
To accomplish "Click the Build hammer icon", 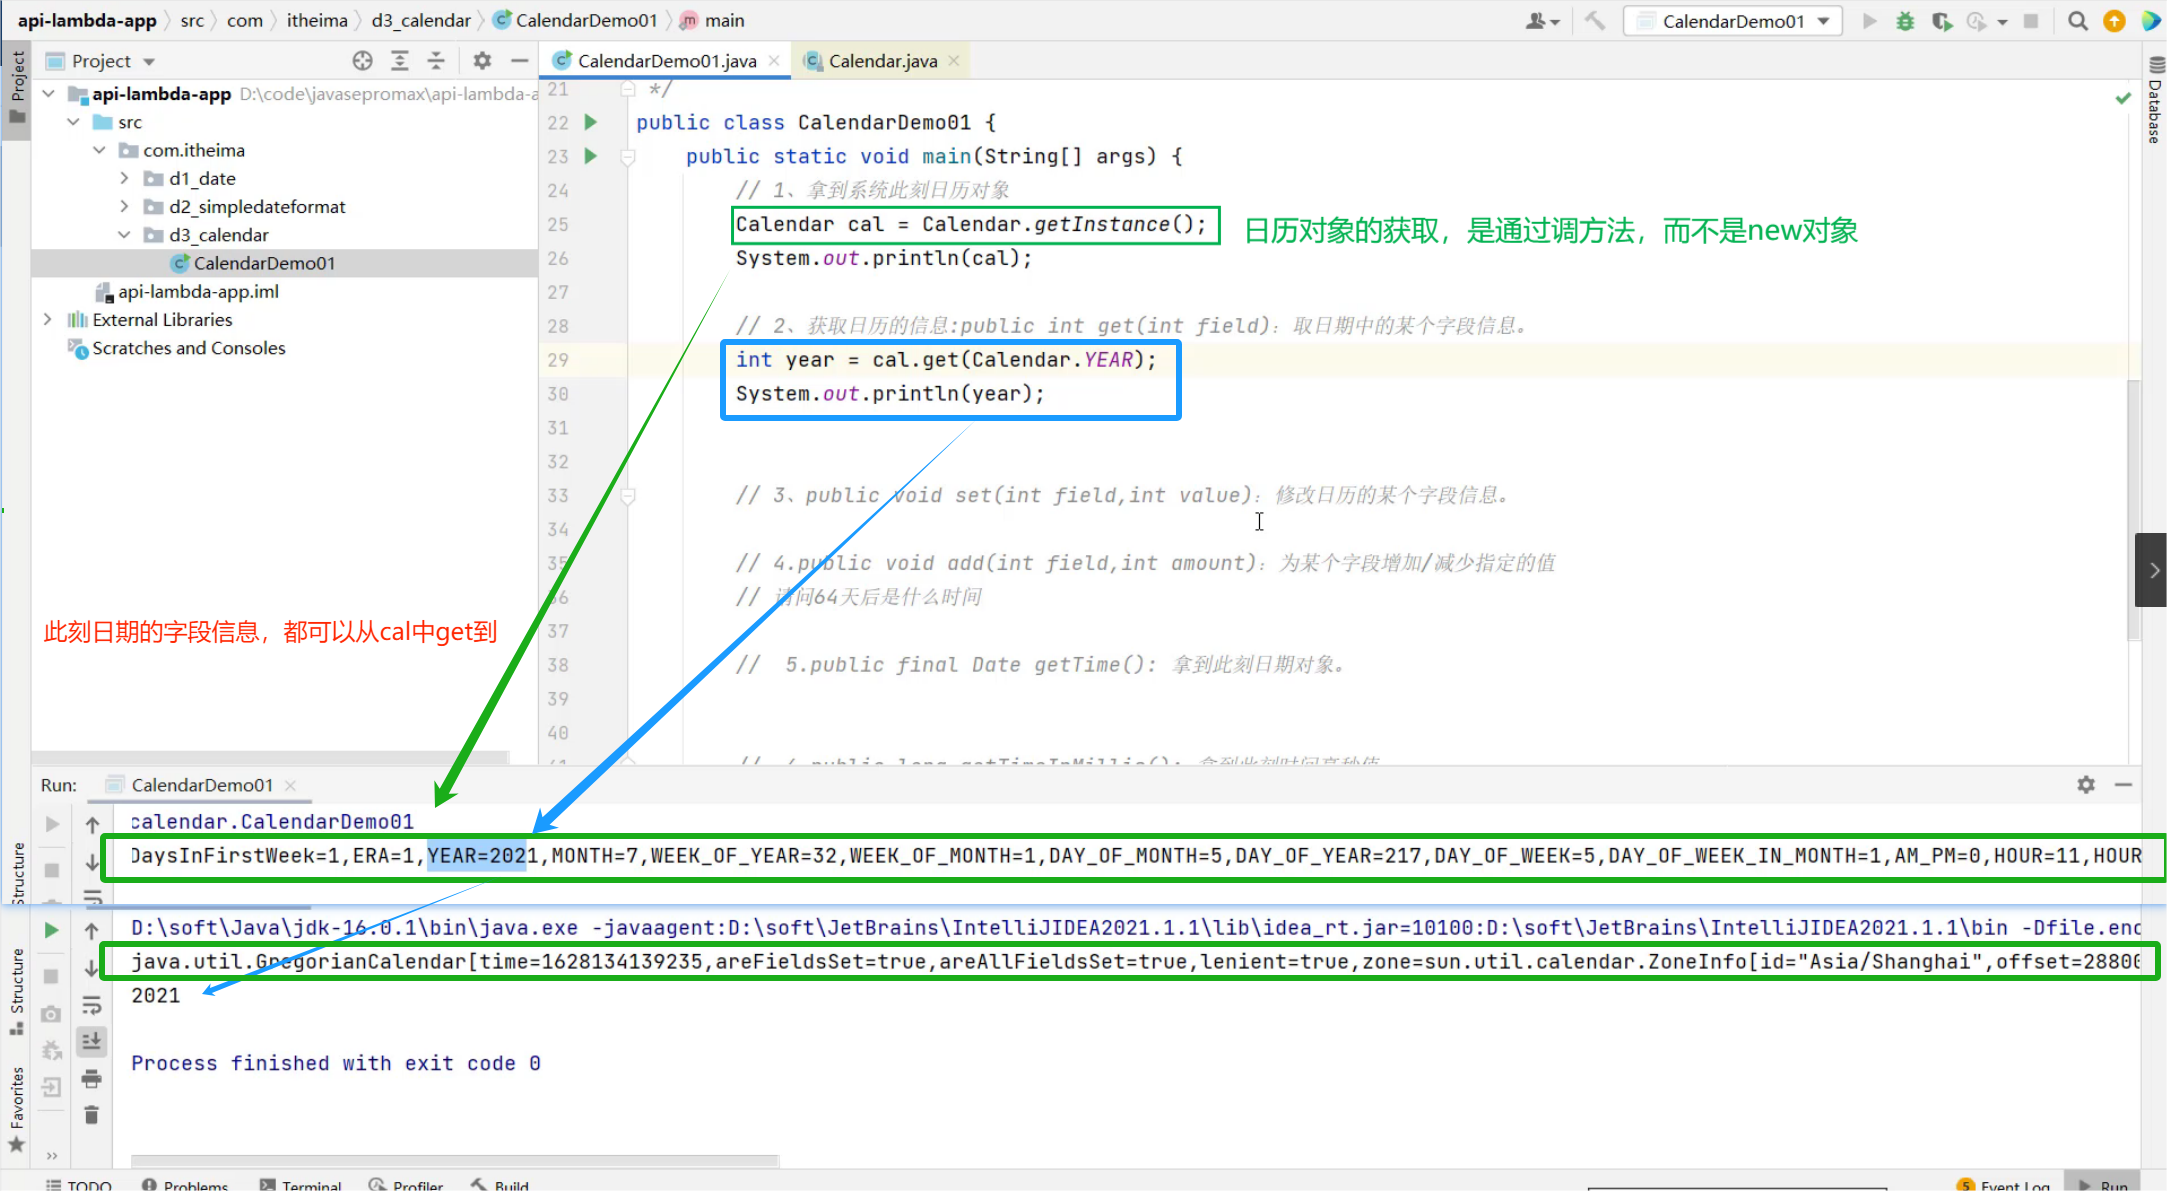I will (x=1595, y=21).
